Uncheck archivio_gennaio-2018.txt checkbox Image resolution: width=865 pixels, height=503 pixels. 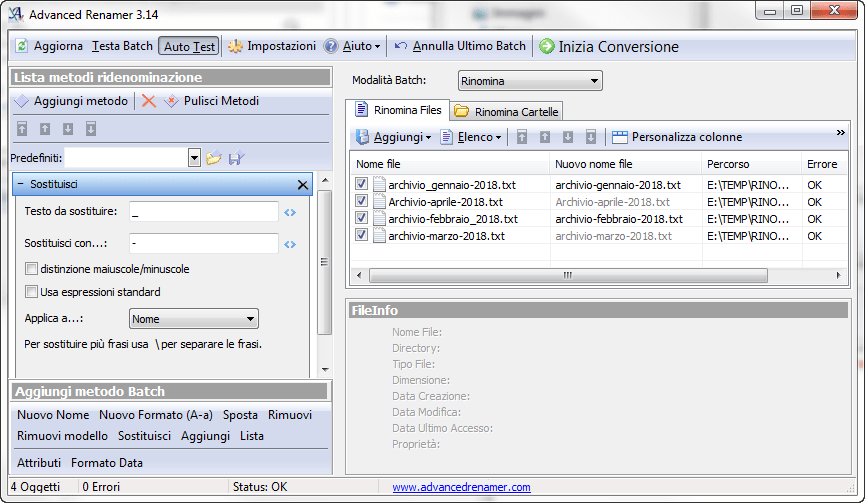361,184
